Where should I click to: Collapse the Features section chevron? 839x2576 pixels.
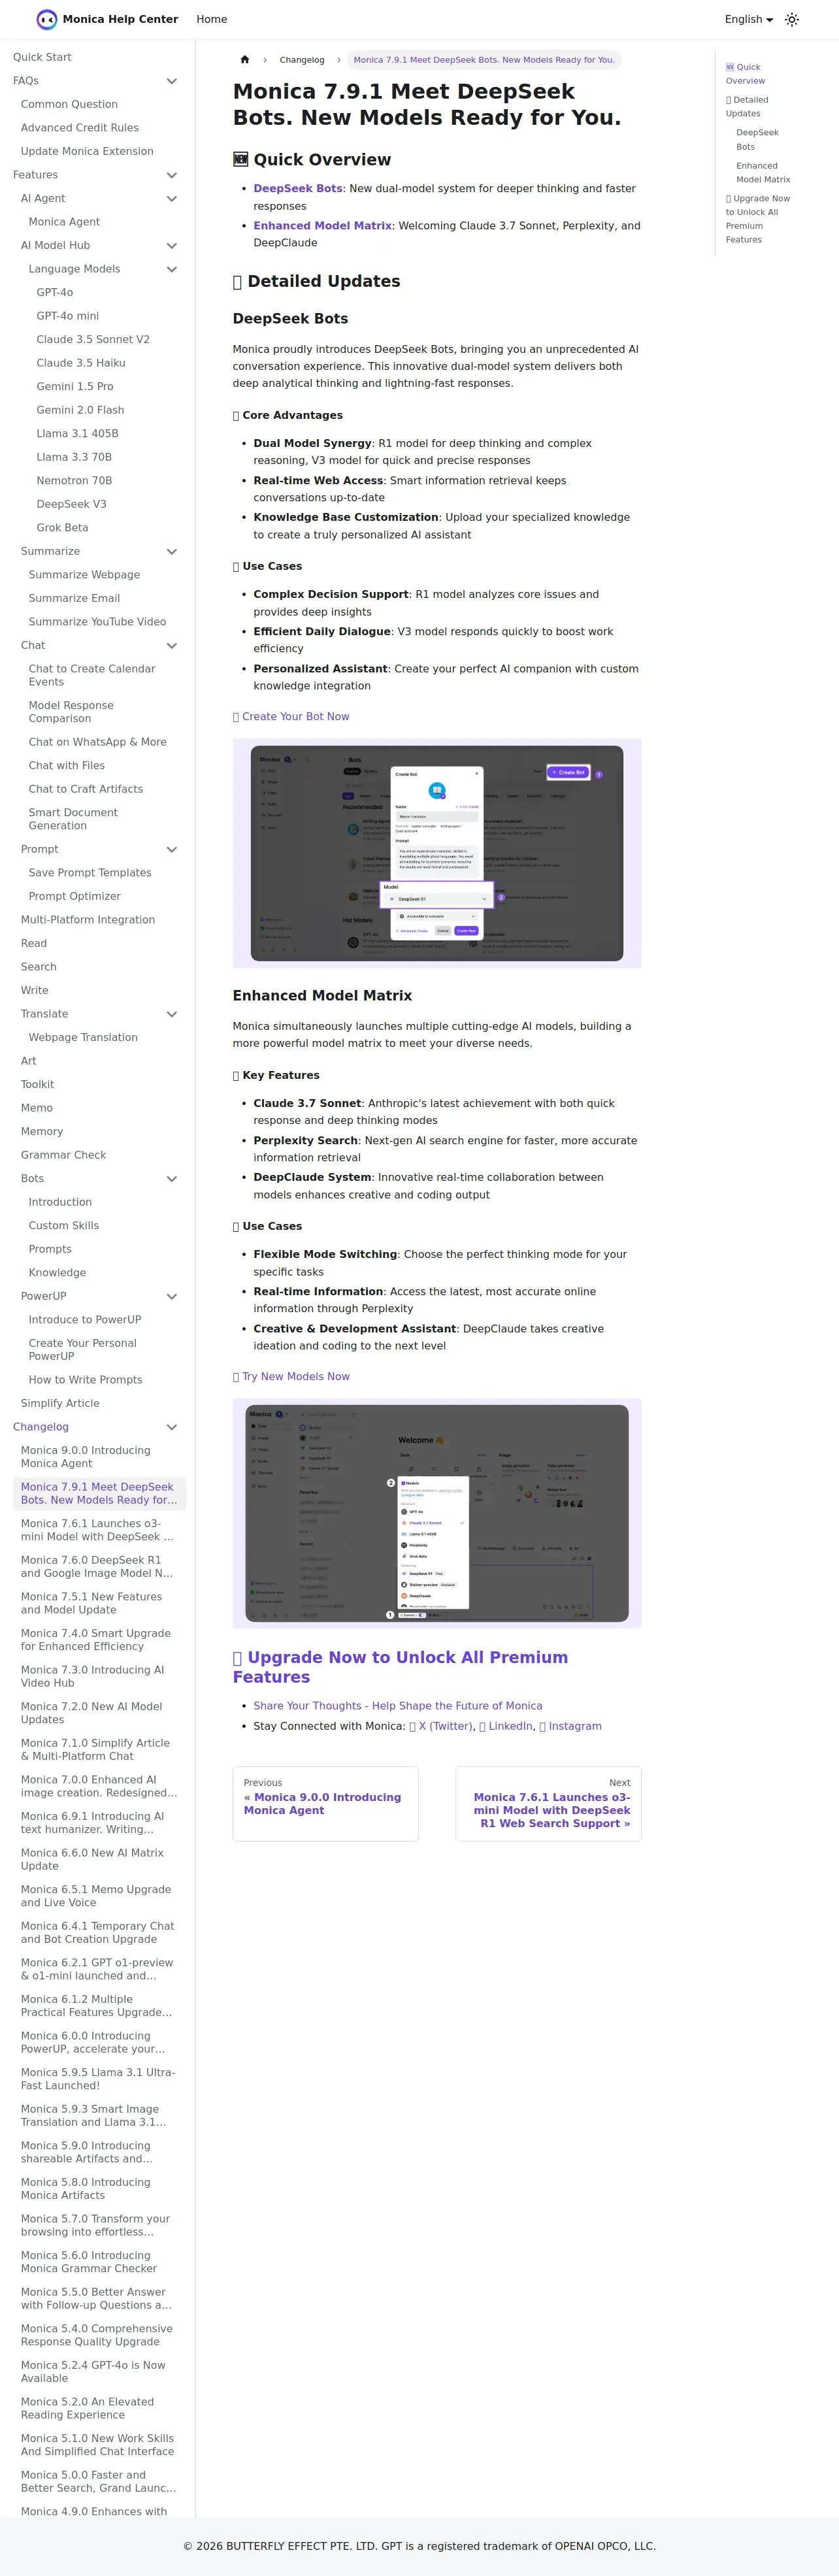point(172,175)
